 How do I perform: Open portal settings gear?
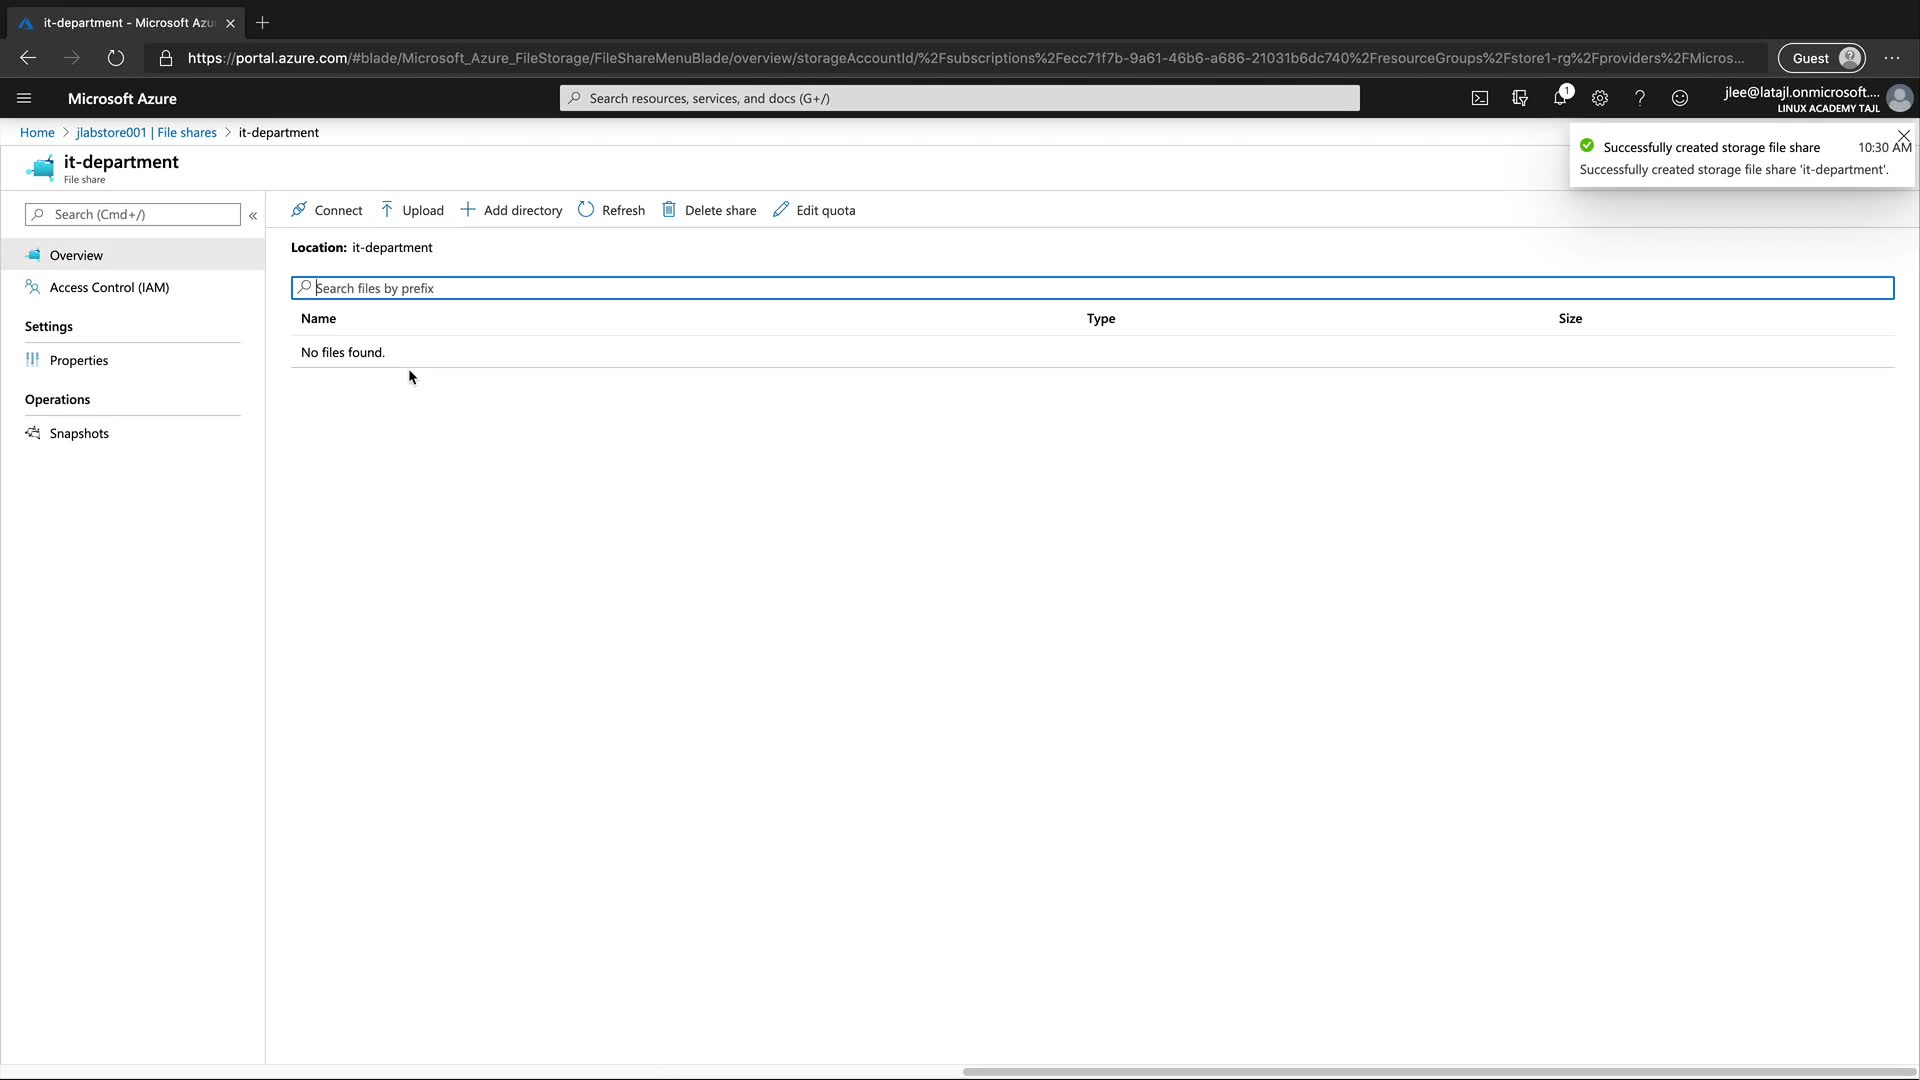tap(1600, 98)
